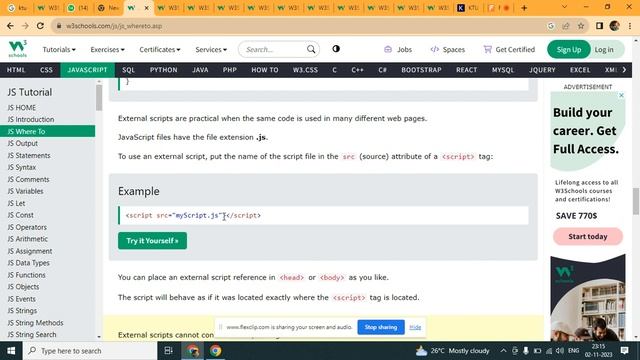The height and width of the screenshot is (360, 640).
Task: Click the browser forward arrow
Action: click(25, 26)
